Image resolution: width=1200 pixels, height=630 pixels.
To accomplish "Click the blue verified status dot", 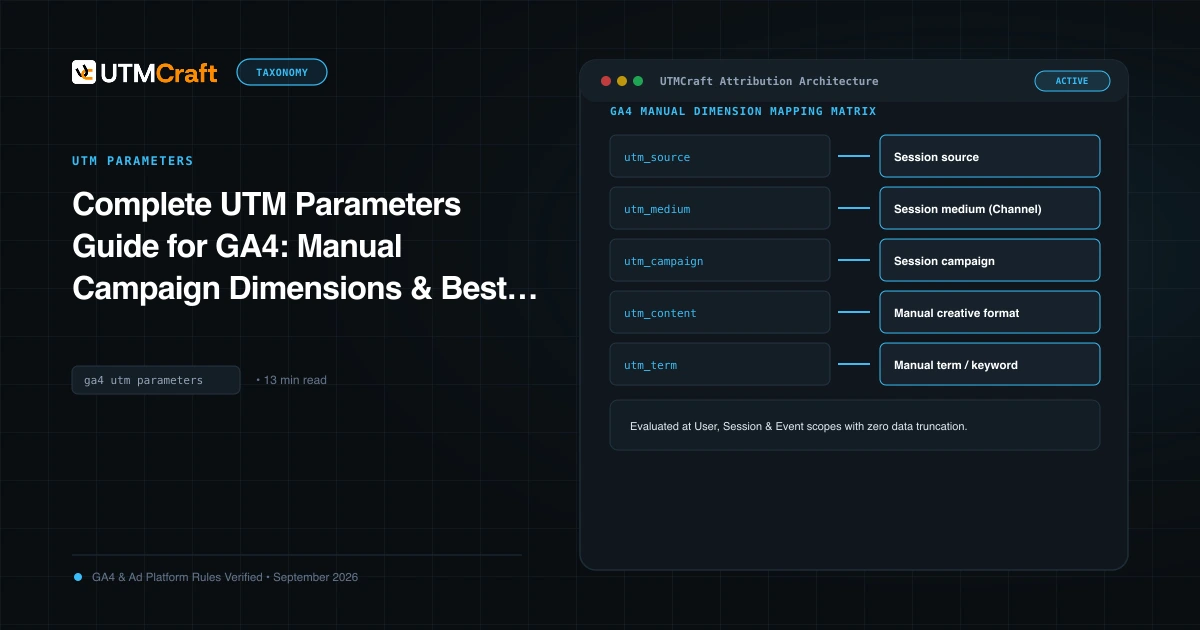I will [78, 577].
